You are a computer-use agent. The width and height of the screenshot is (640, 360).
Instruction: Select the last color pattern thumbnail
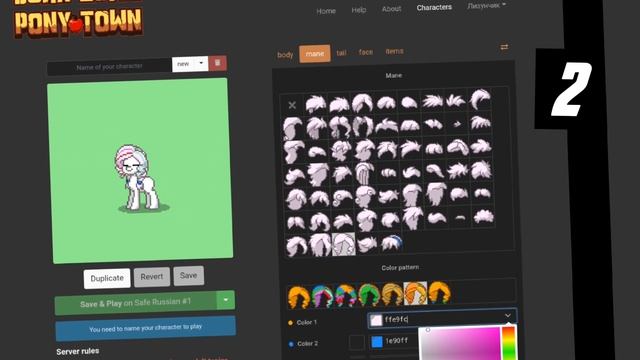pos(439,292)
